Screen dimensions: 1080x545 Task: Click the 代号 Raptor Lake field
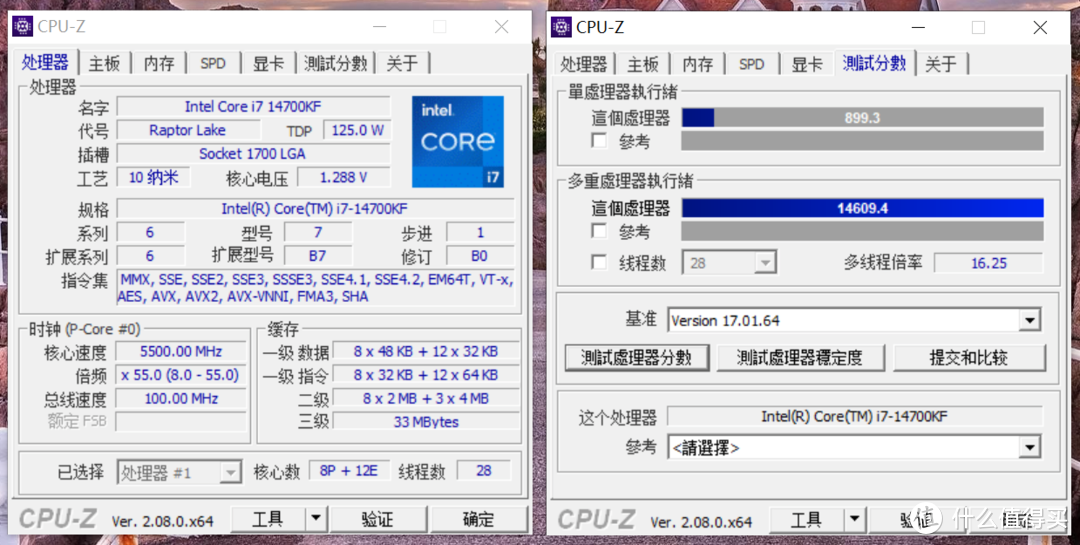(x=188, y=130)
